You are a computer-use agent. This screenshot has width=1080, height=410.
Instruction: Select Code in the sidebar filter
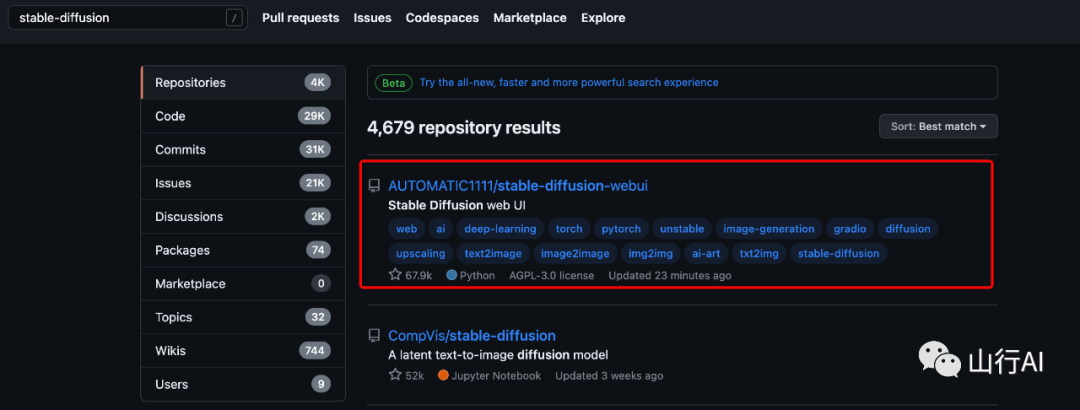[x=170, y=116]
